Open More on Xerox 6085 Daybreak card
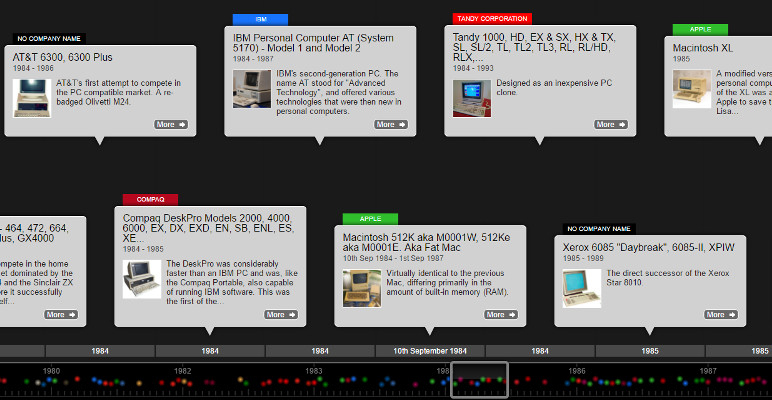772x400 pixels. click(721, 315)
